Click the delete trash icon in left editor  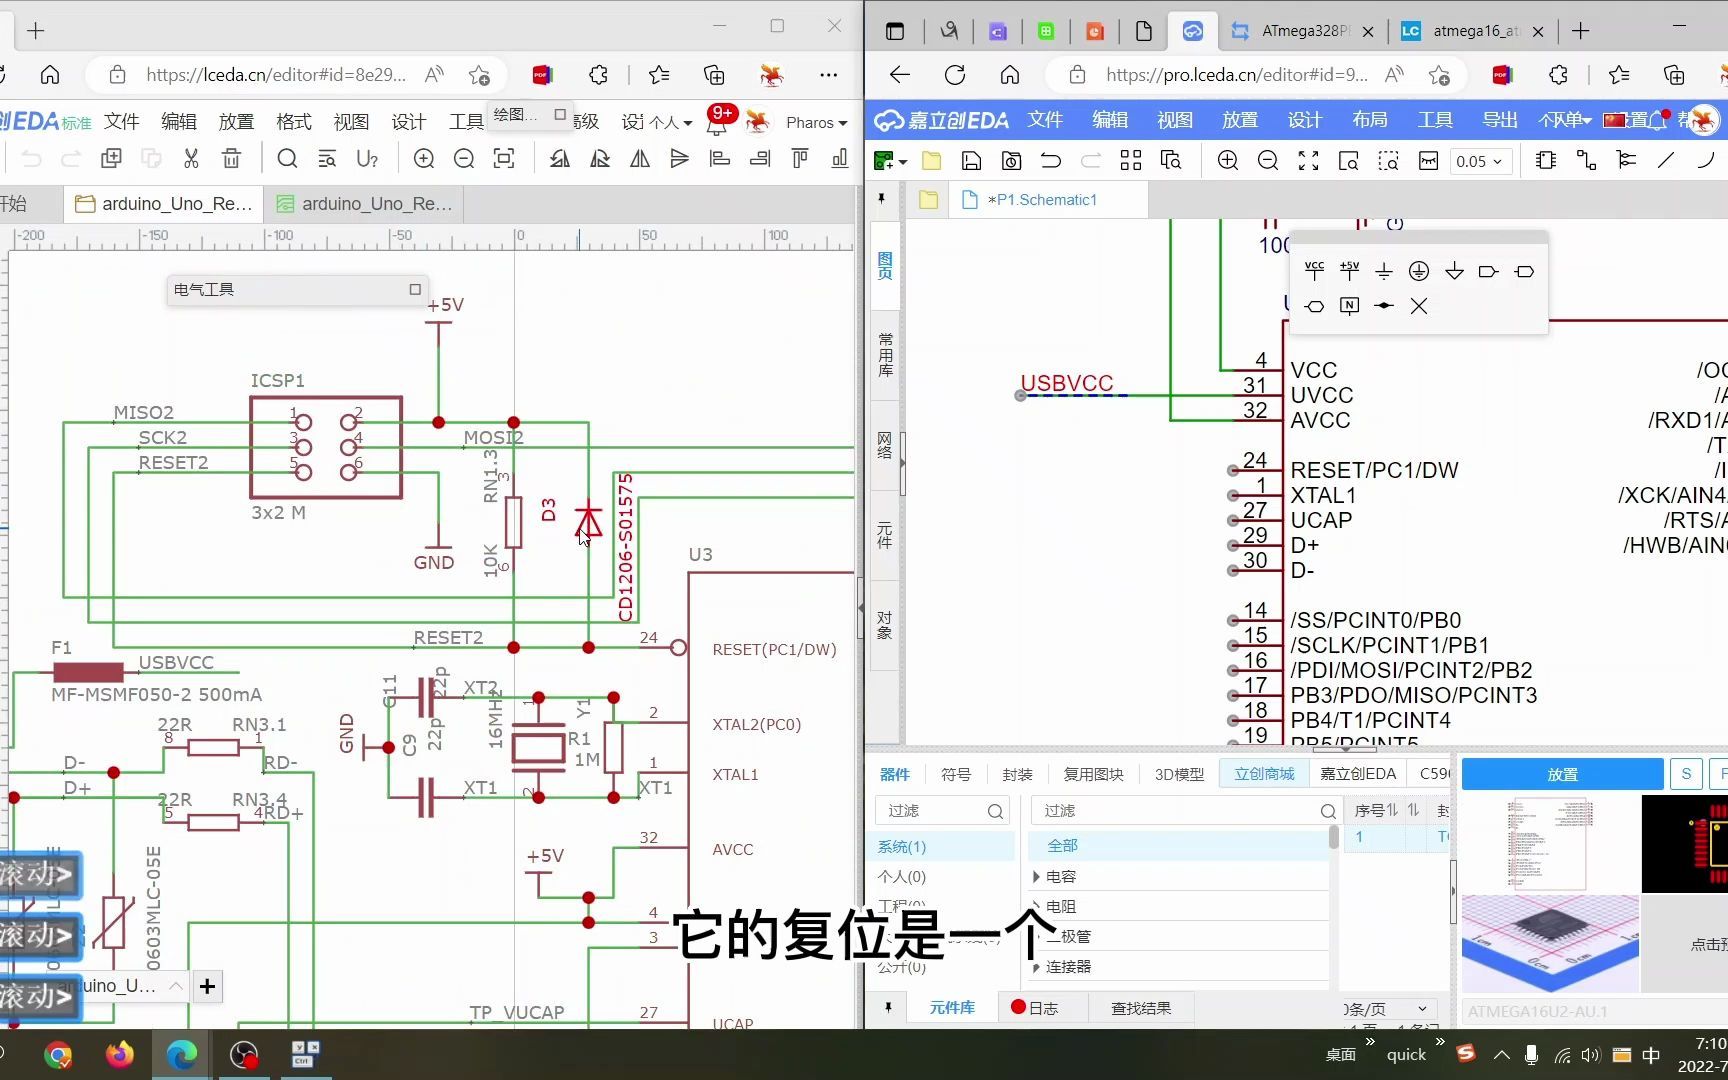coord(231,158)
